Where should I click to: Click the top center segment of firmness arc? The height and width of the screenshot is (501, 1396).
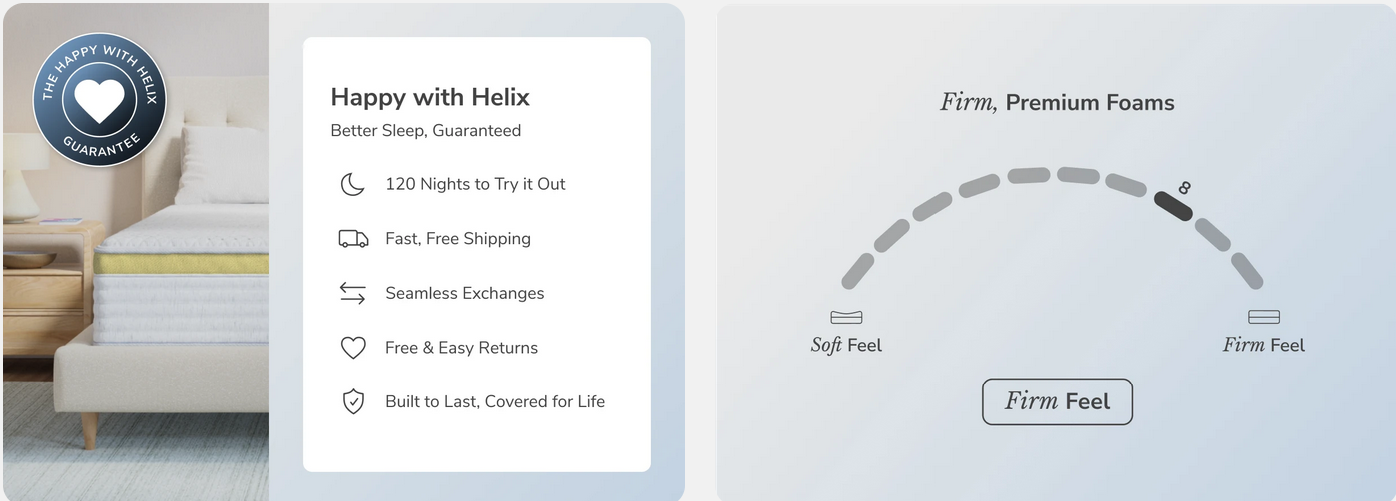(1028, 176)
